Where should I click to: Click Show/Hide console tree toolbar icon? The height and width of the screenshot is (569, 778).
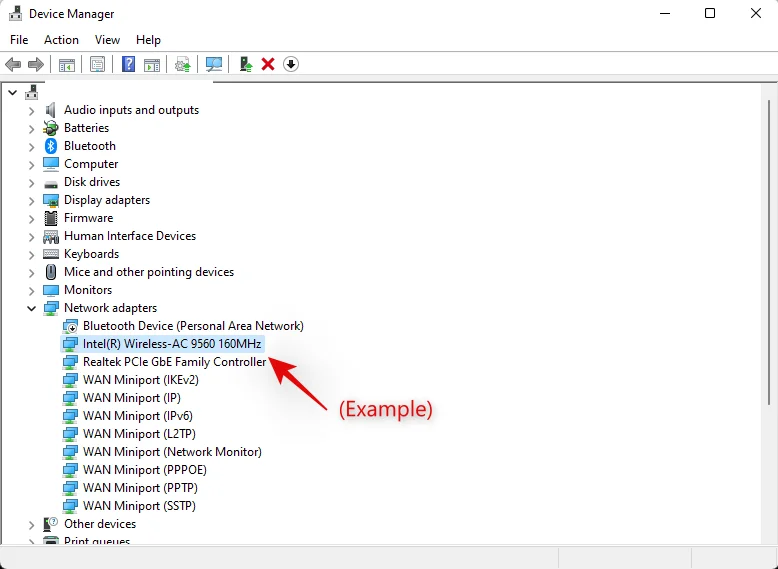click(x=67, y=64)
